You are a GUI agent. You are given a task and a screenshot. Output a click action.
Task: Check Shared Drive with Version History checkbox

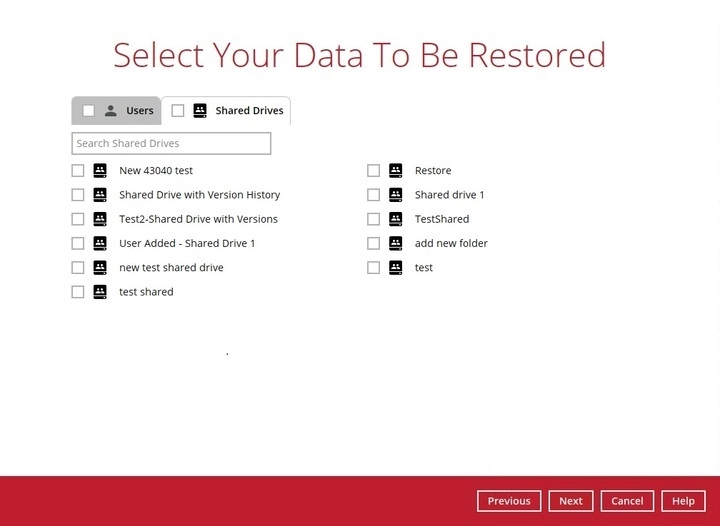78,195
